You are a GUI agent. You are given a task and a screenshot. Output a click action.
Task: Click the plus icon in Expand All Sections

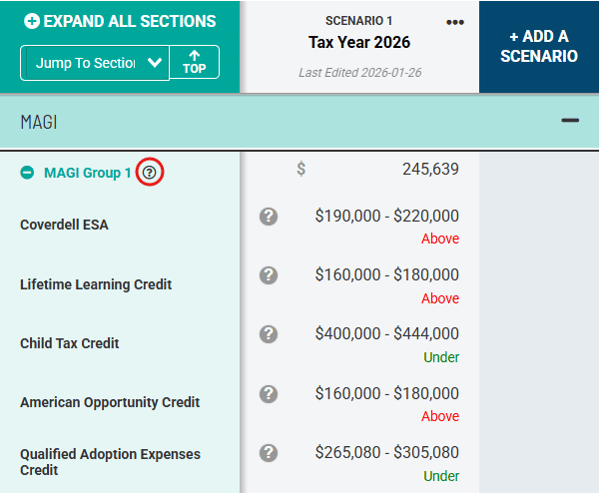click(32, 21)
